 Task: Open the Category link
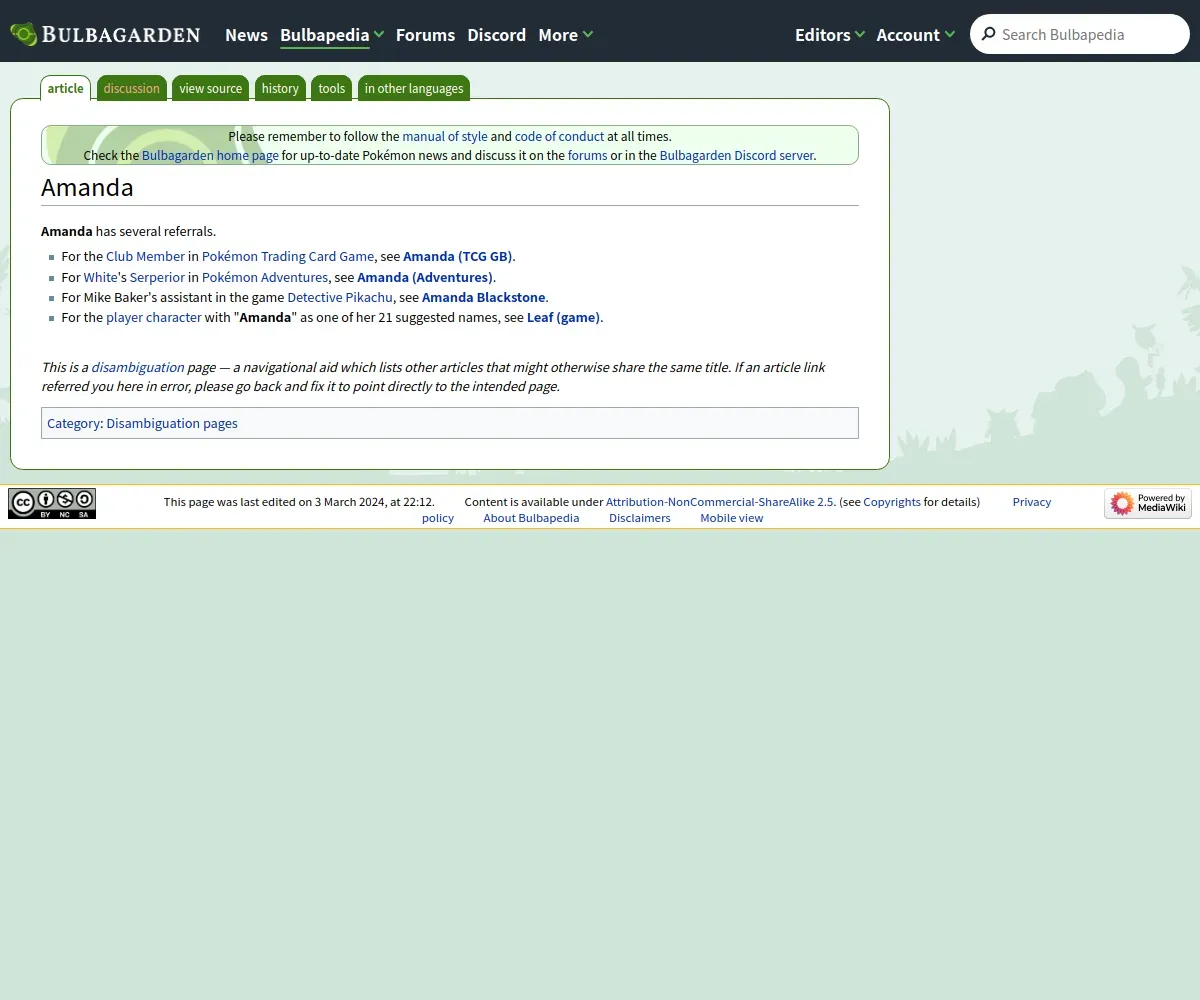pos(73,423)
